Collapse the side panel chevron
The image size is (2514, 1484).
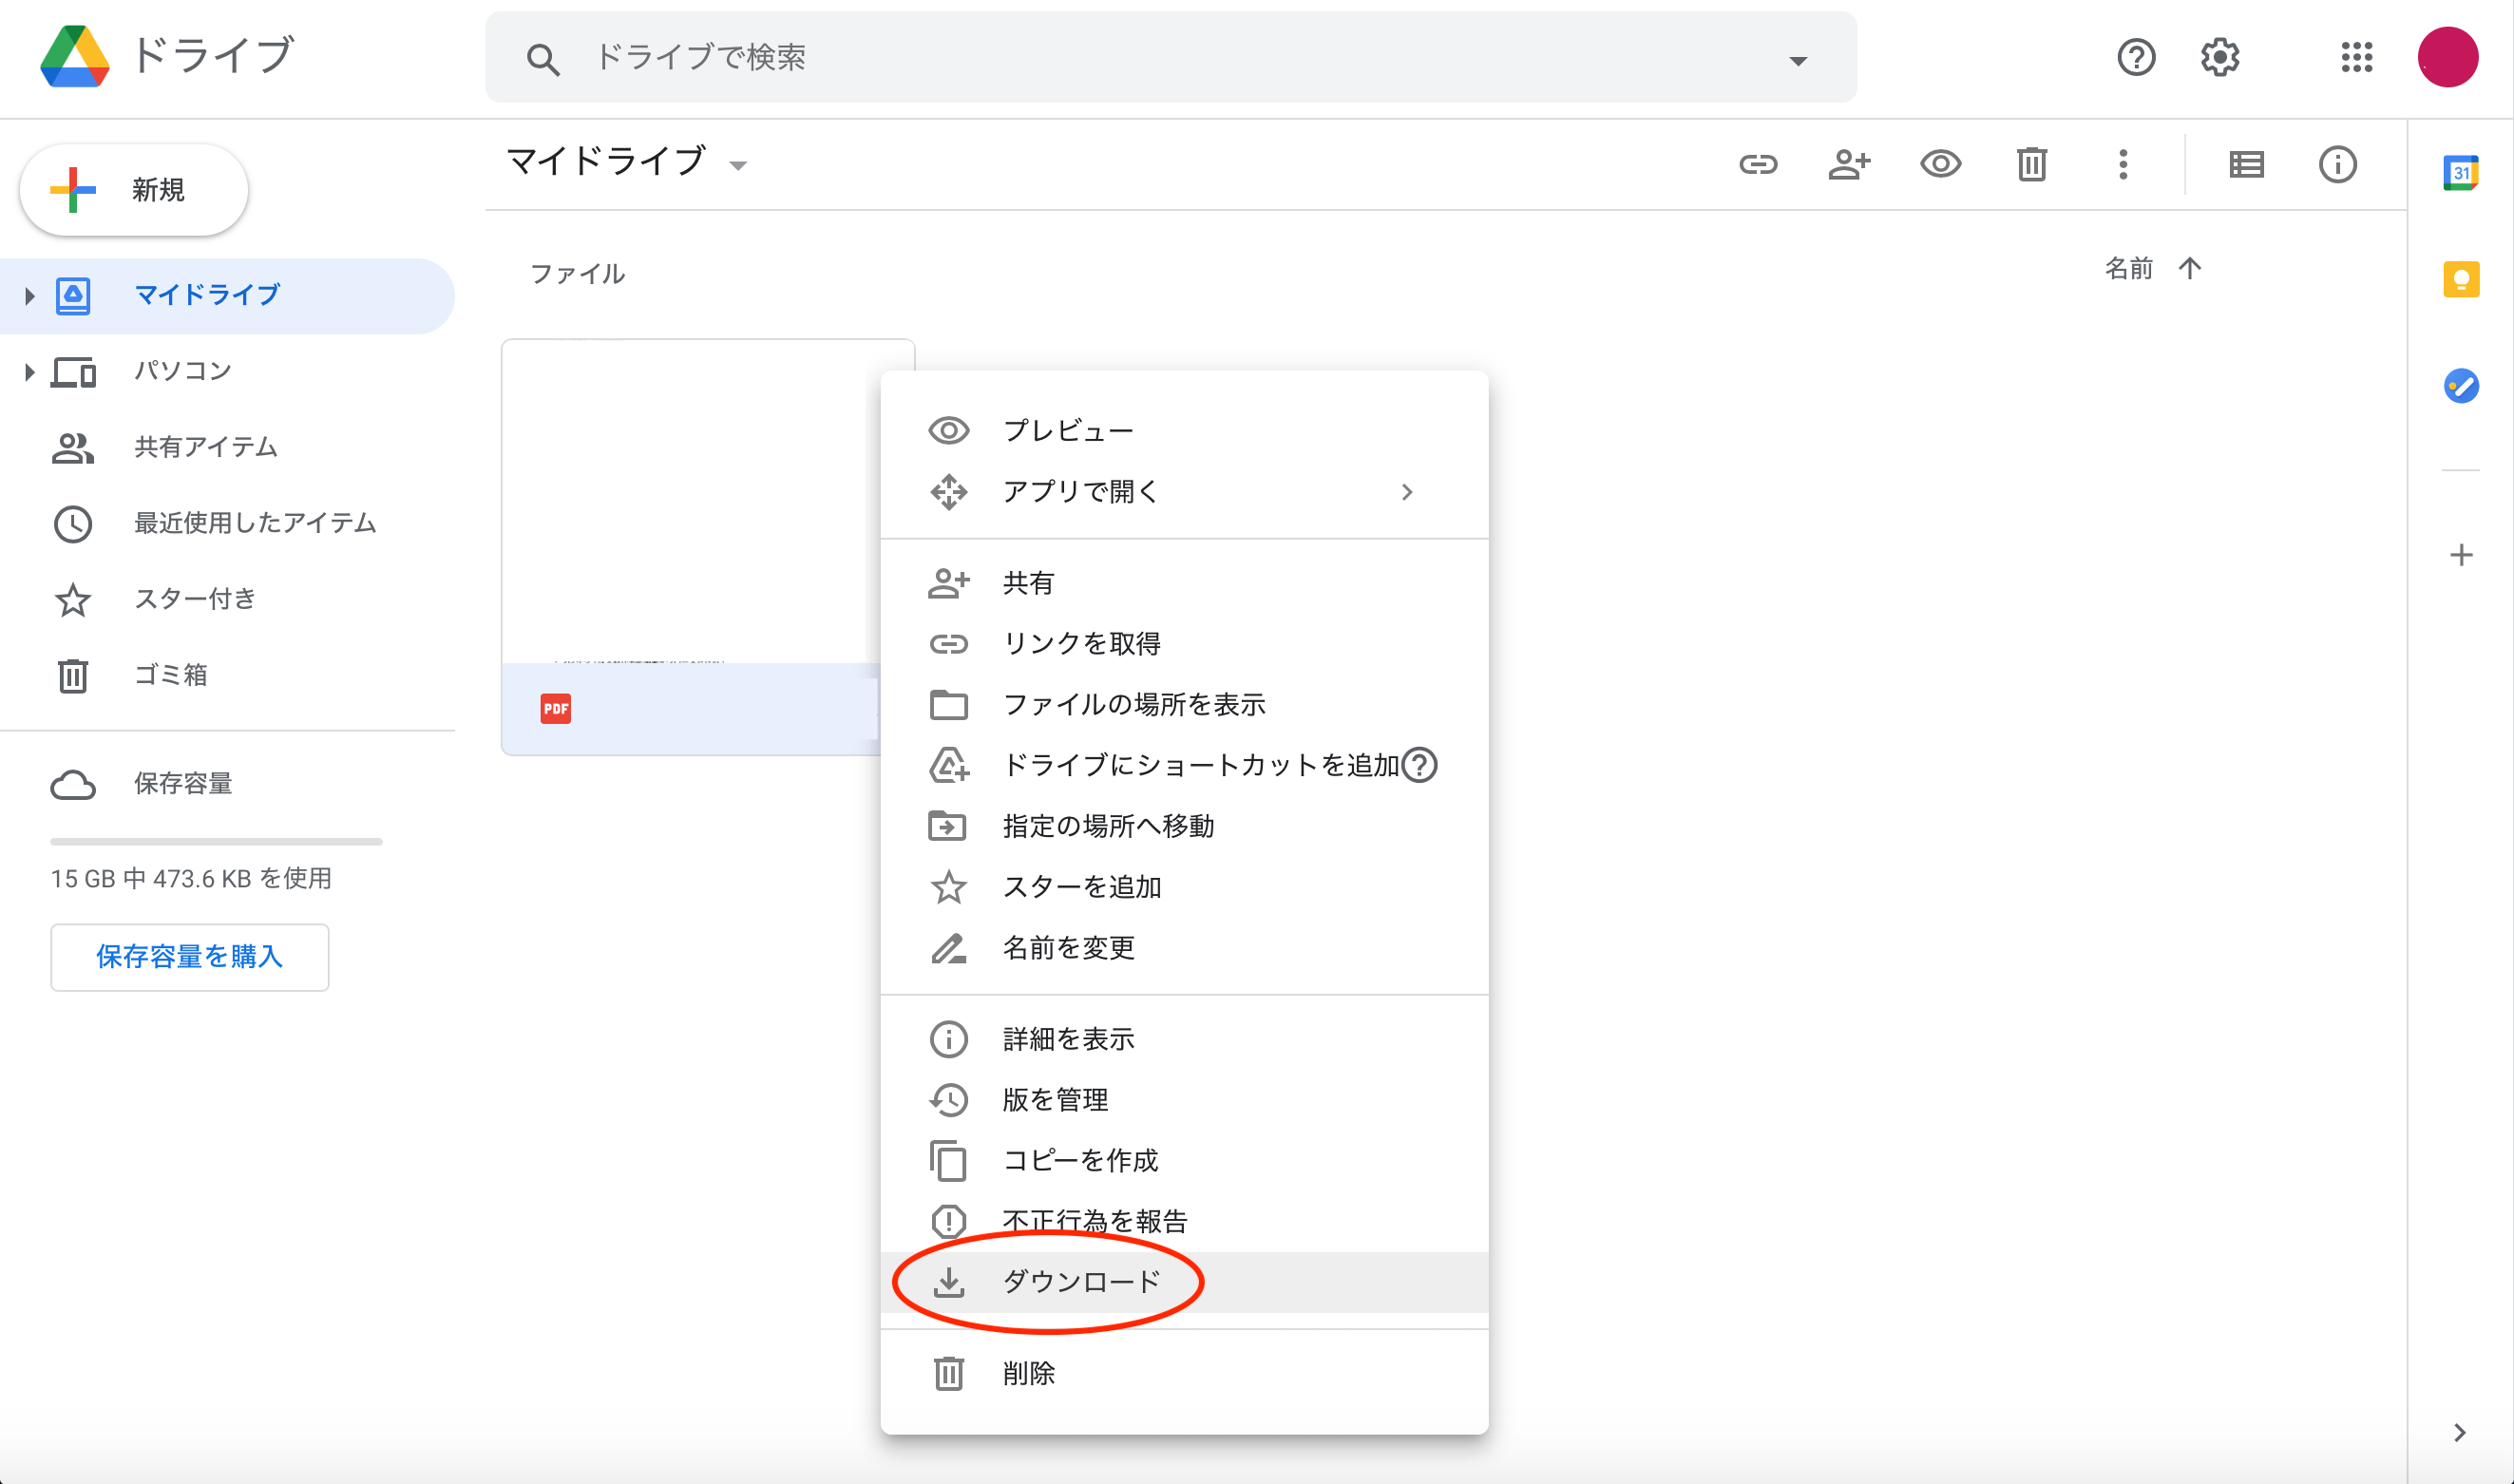click(2460, 1433)
